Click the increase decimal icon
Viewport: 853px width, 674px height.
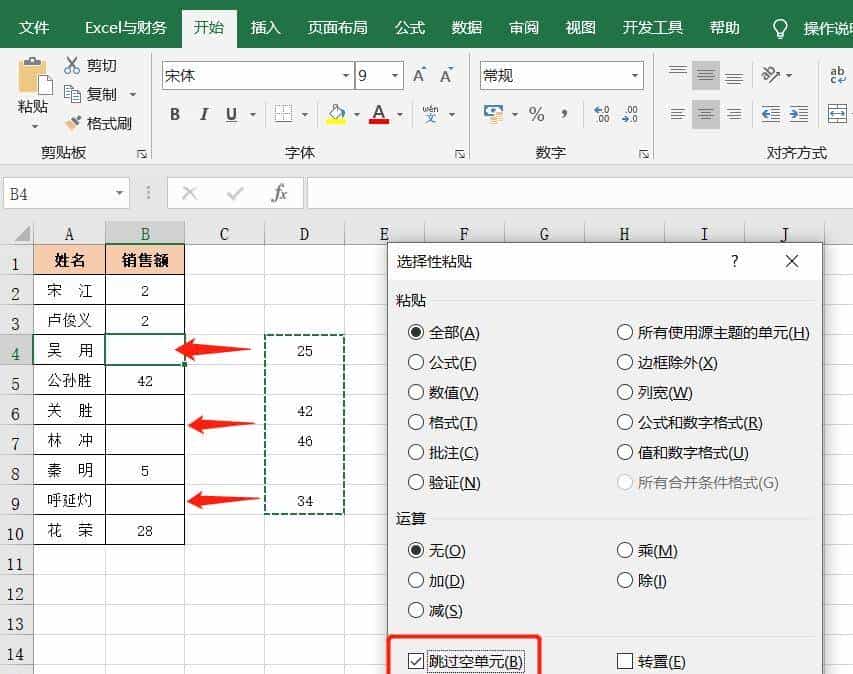click(600, 114)
